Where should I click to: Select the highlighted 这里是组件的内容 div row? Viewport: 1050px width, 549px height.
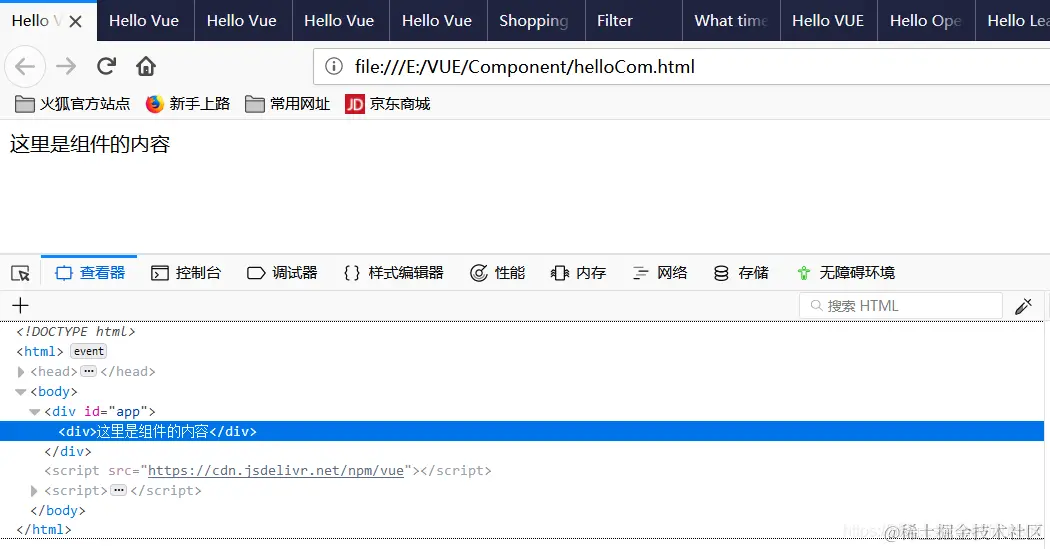522,432
